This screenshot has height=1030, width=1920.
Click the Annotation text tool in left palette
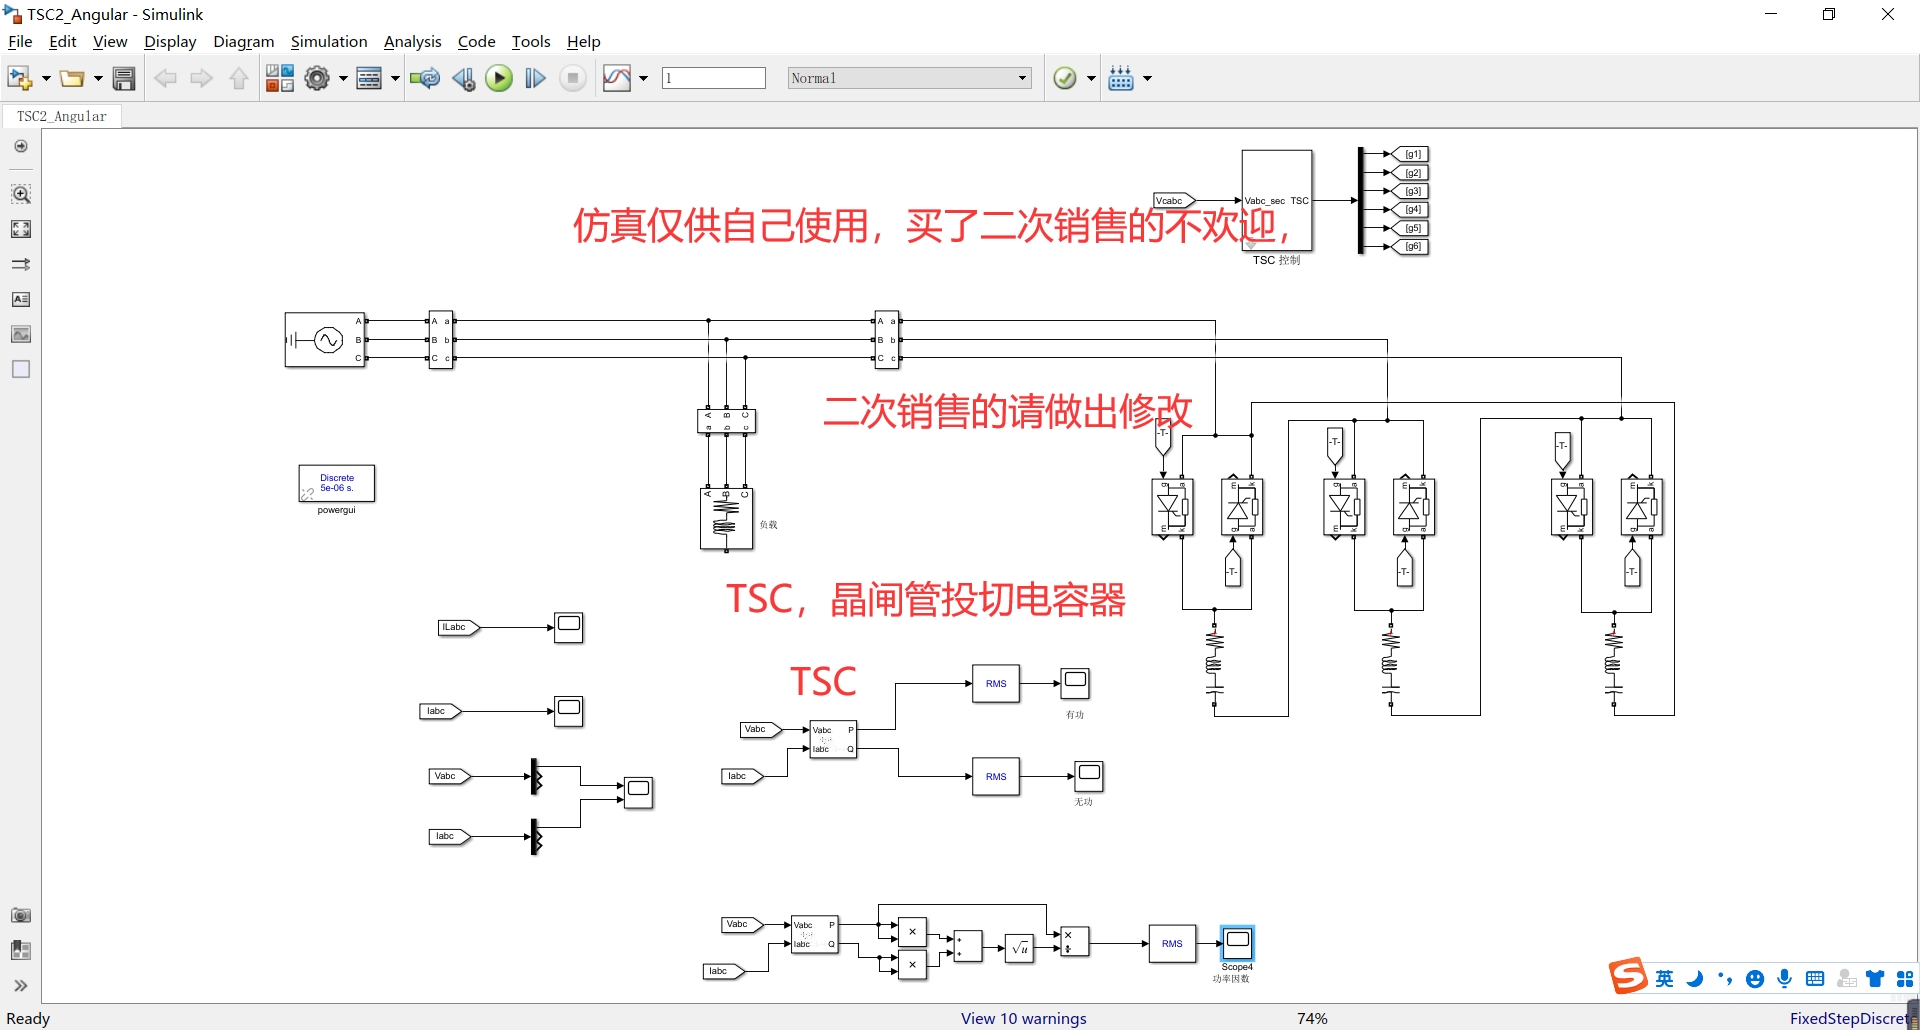(x=20, y=300)
